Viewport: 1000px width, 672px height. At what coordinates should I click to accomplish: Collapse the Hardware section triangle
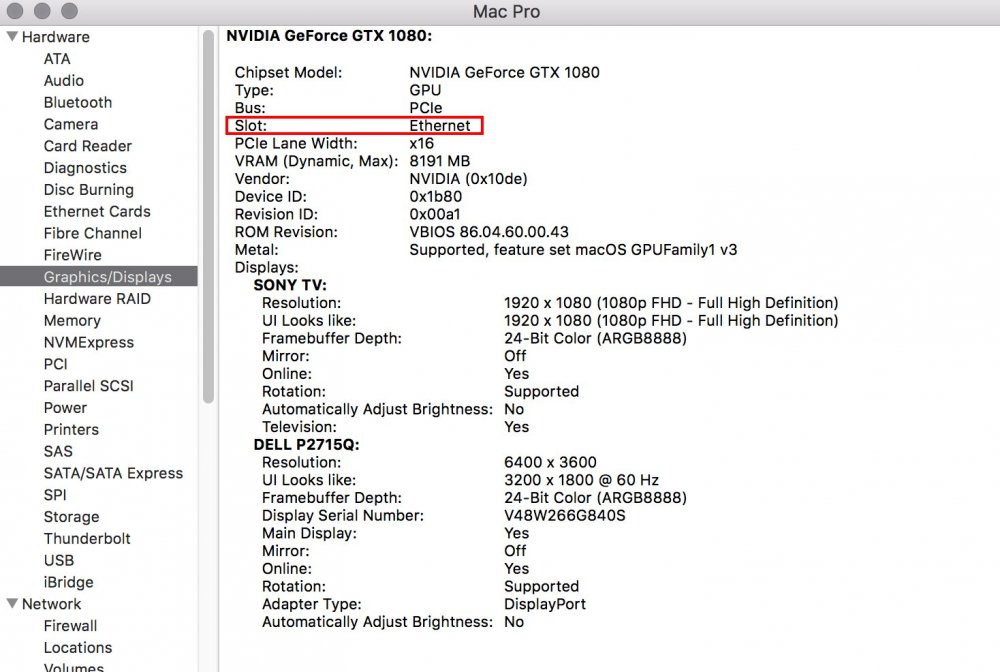11,36
